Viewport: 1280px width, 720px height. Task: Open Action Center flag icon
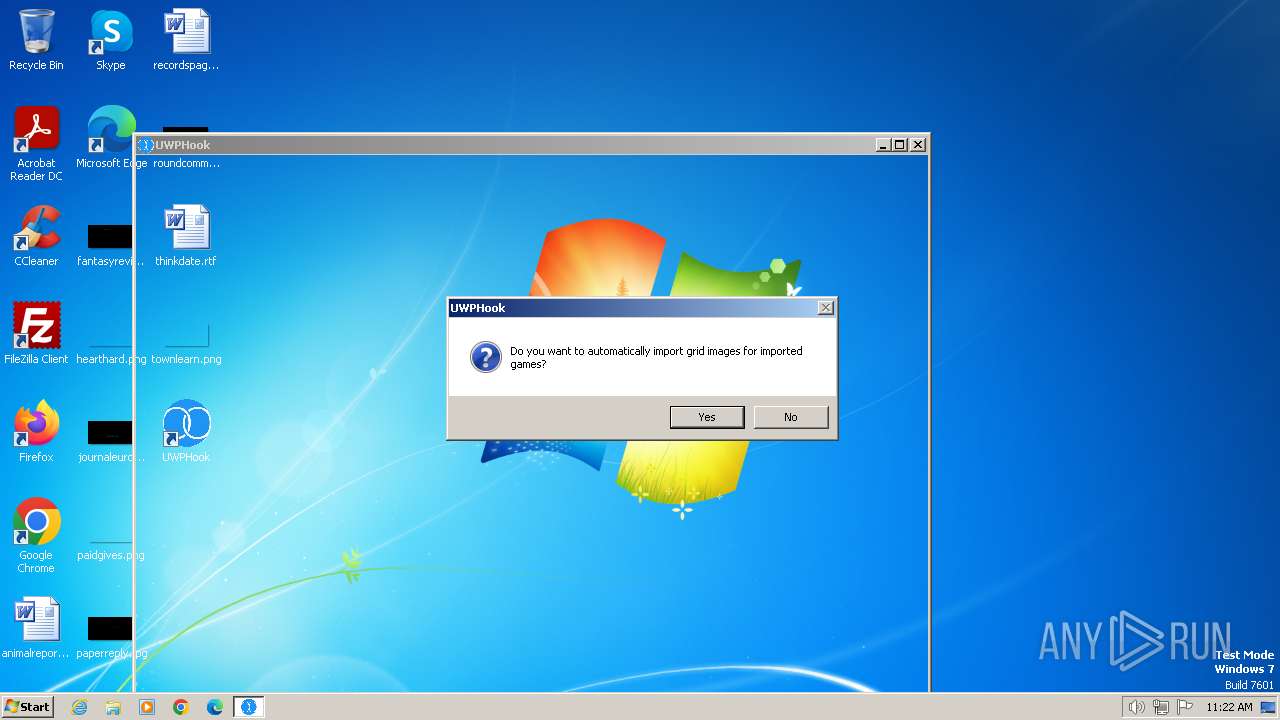1185,707
